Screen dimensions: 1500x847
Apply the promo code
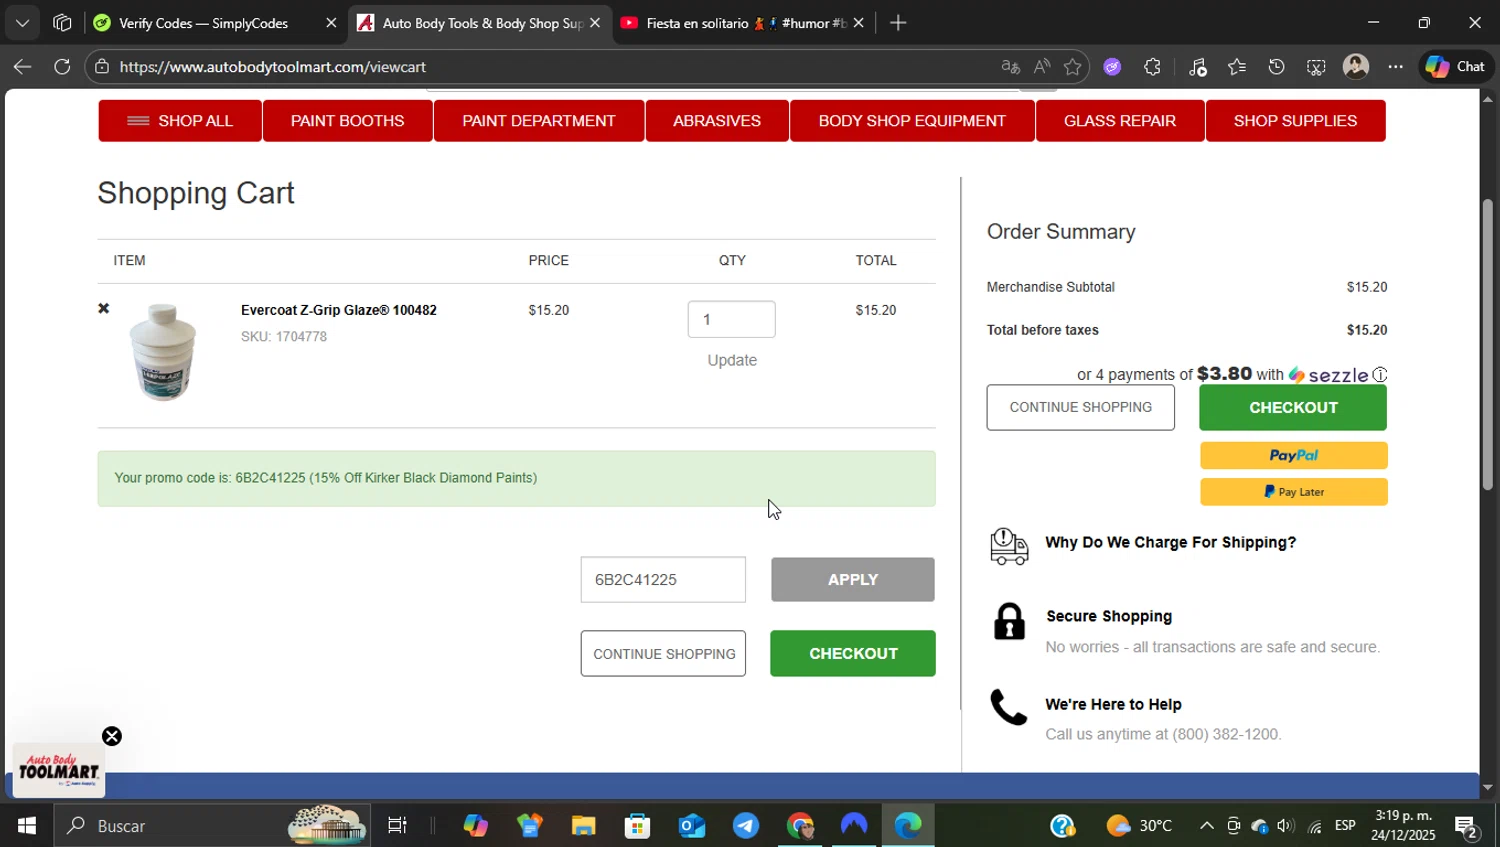853,580
